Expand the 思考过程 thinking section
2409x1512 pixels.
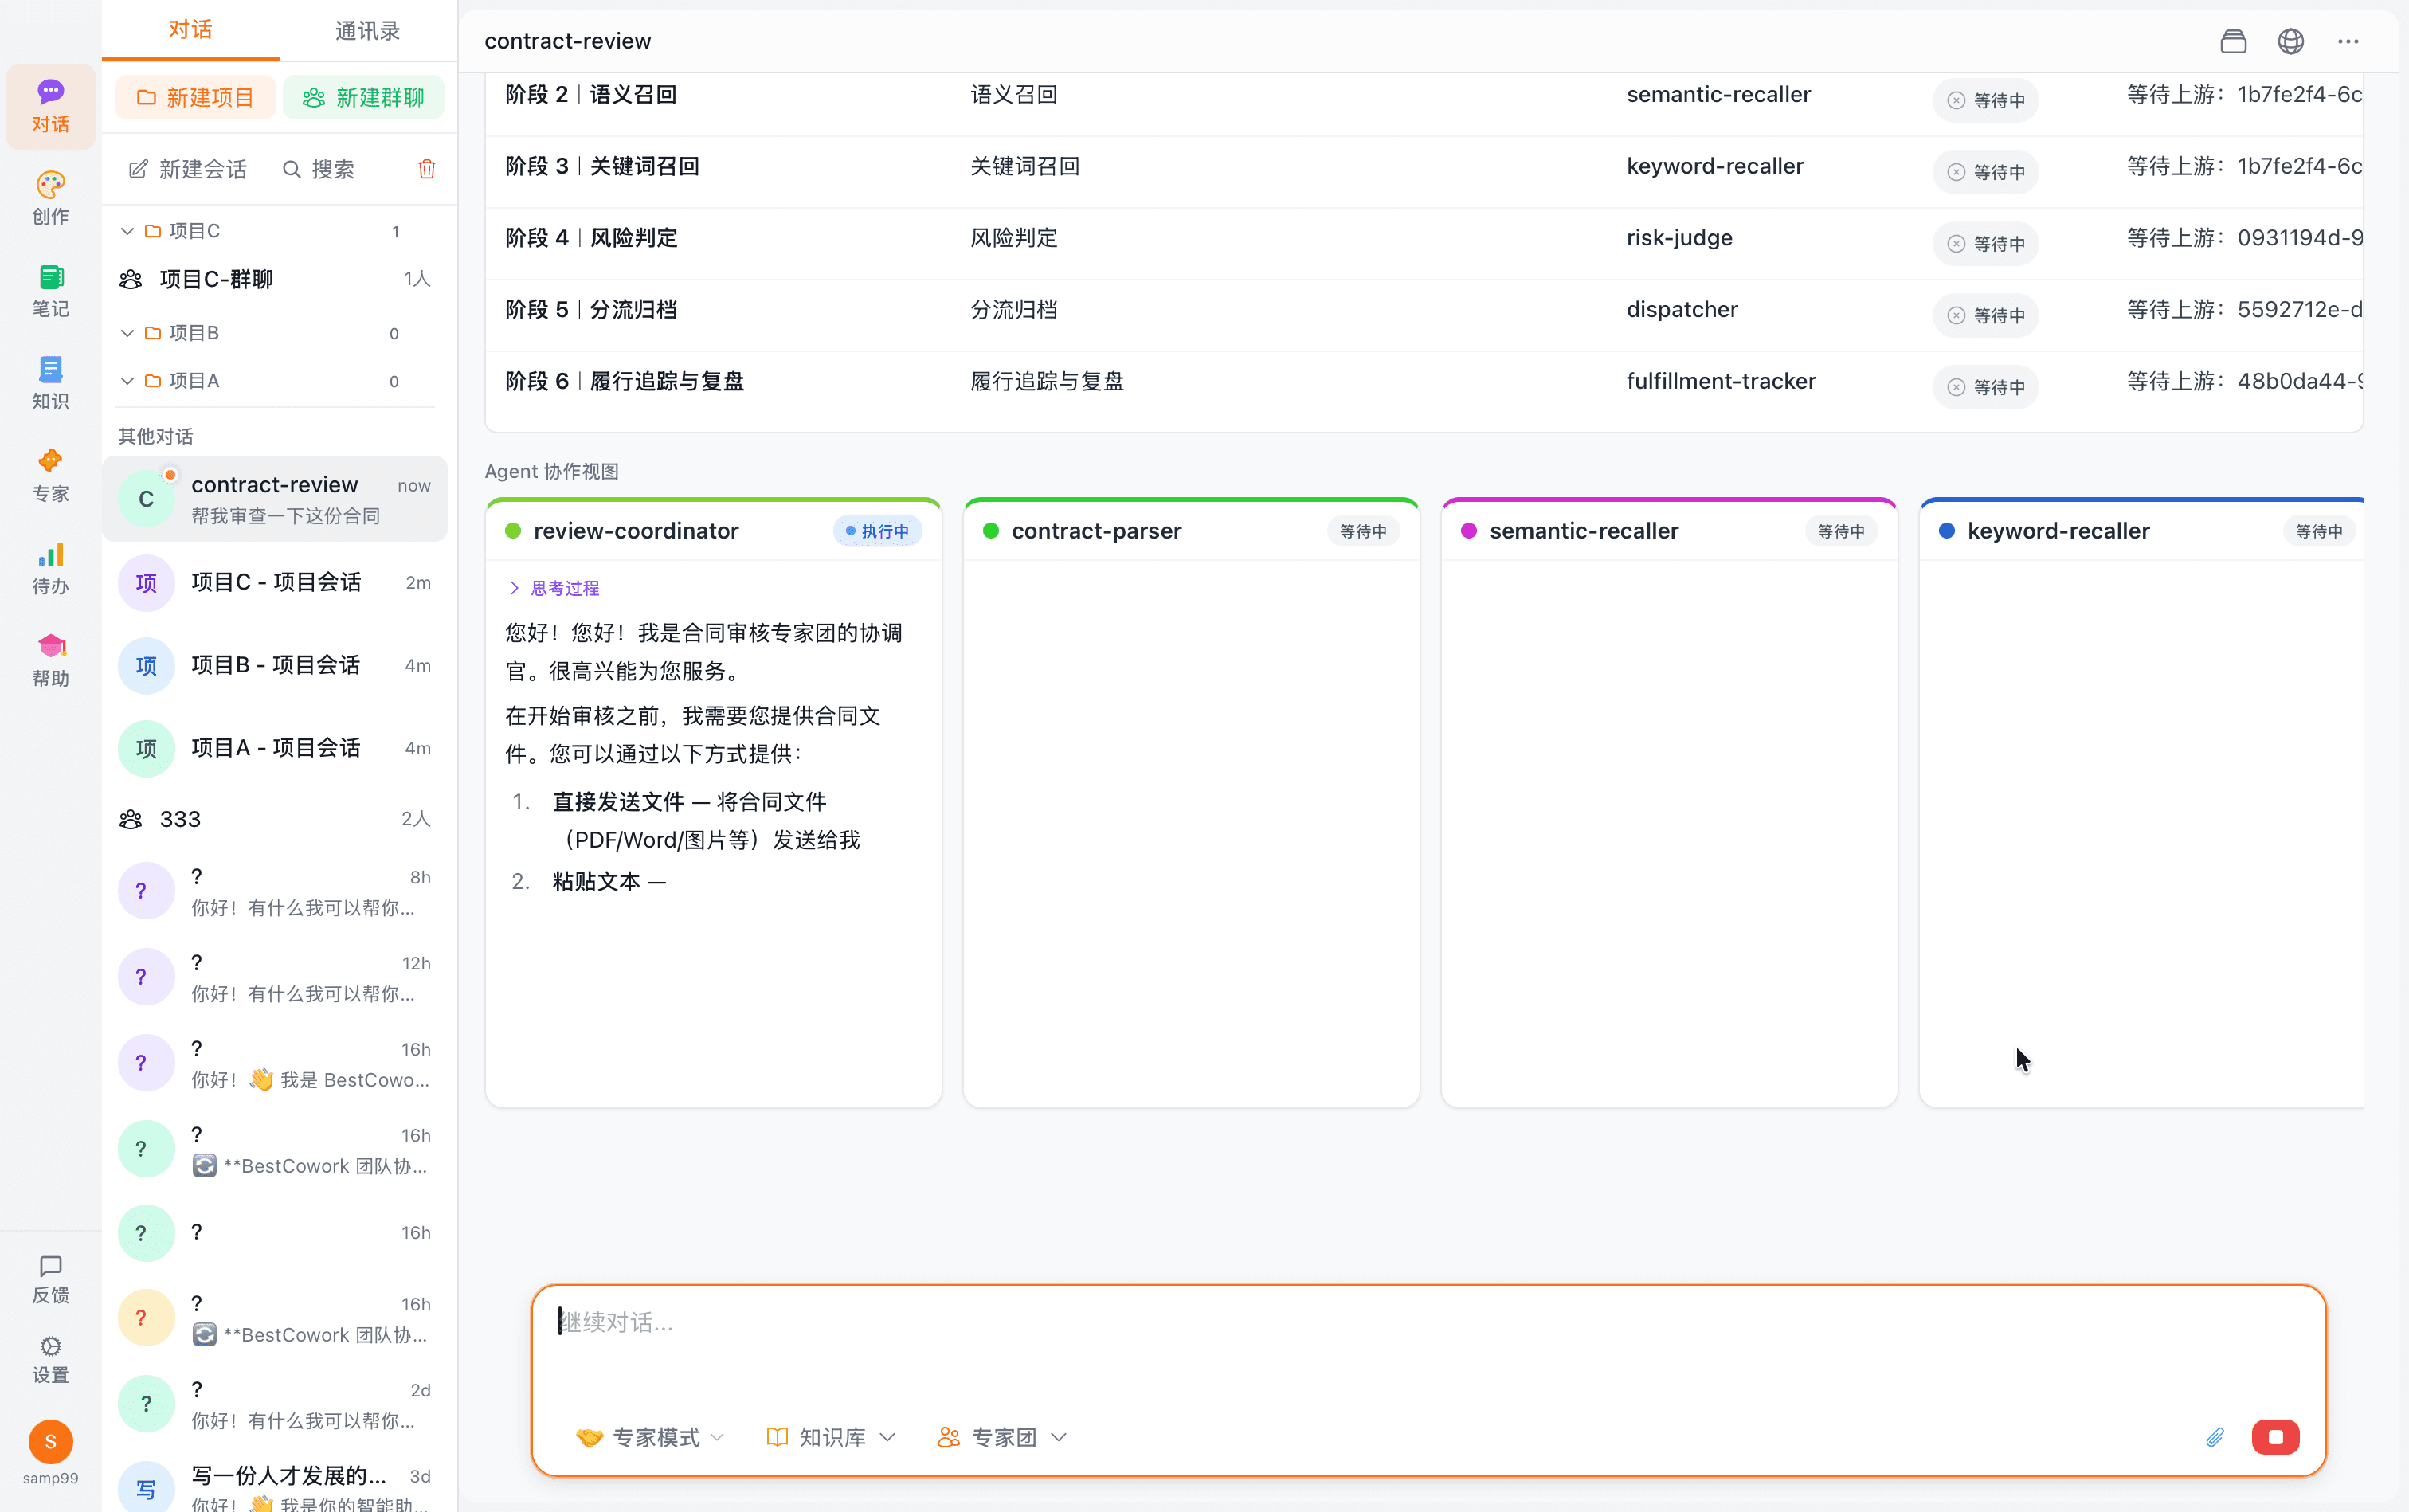tap(555, 588)
